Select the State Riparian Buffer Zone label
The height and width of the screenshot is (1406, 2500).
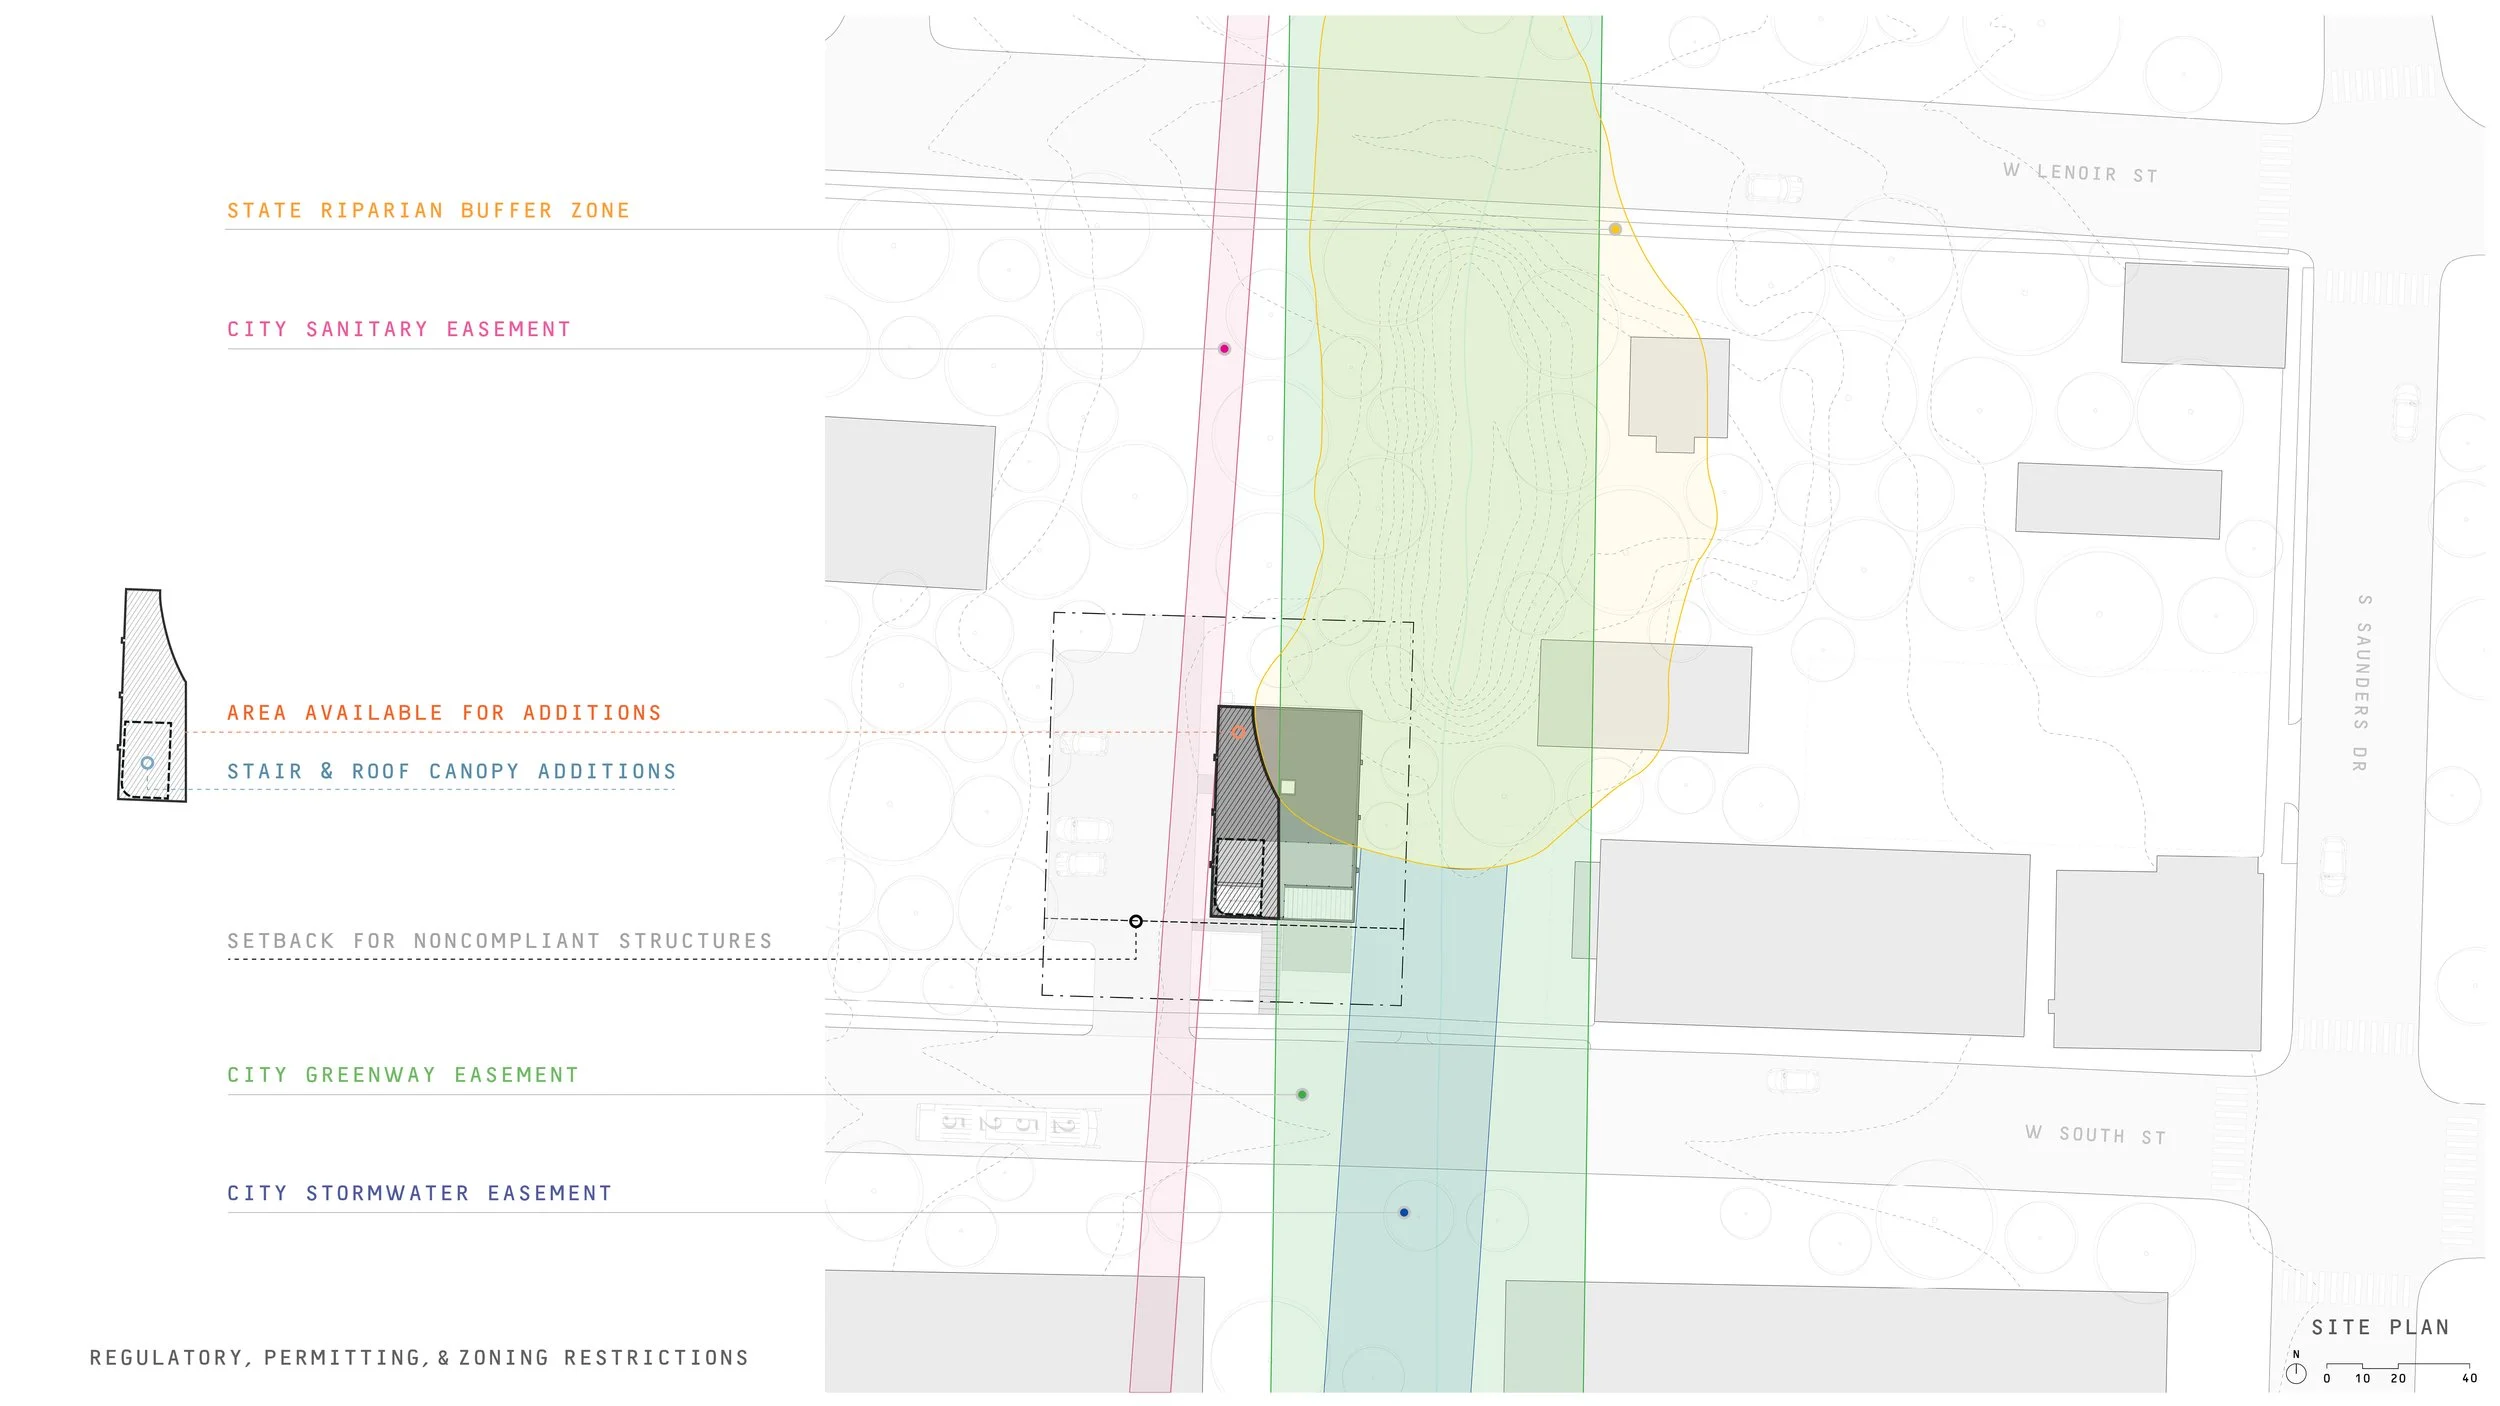pos(428,211)
